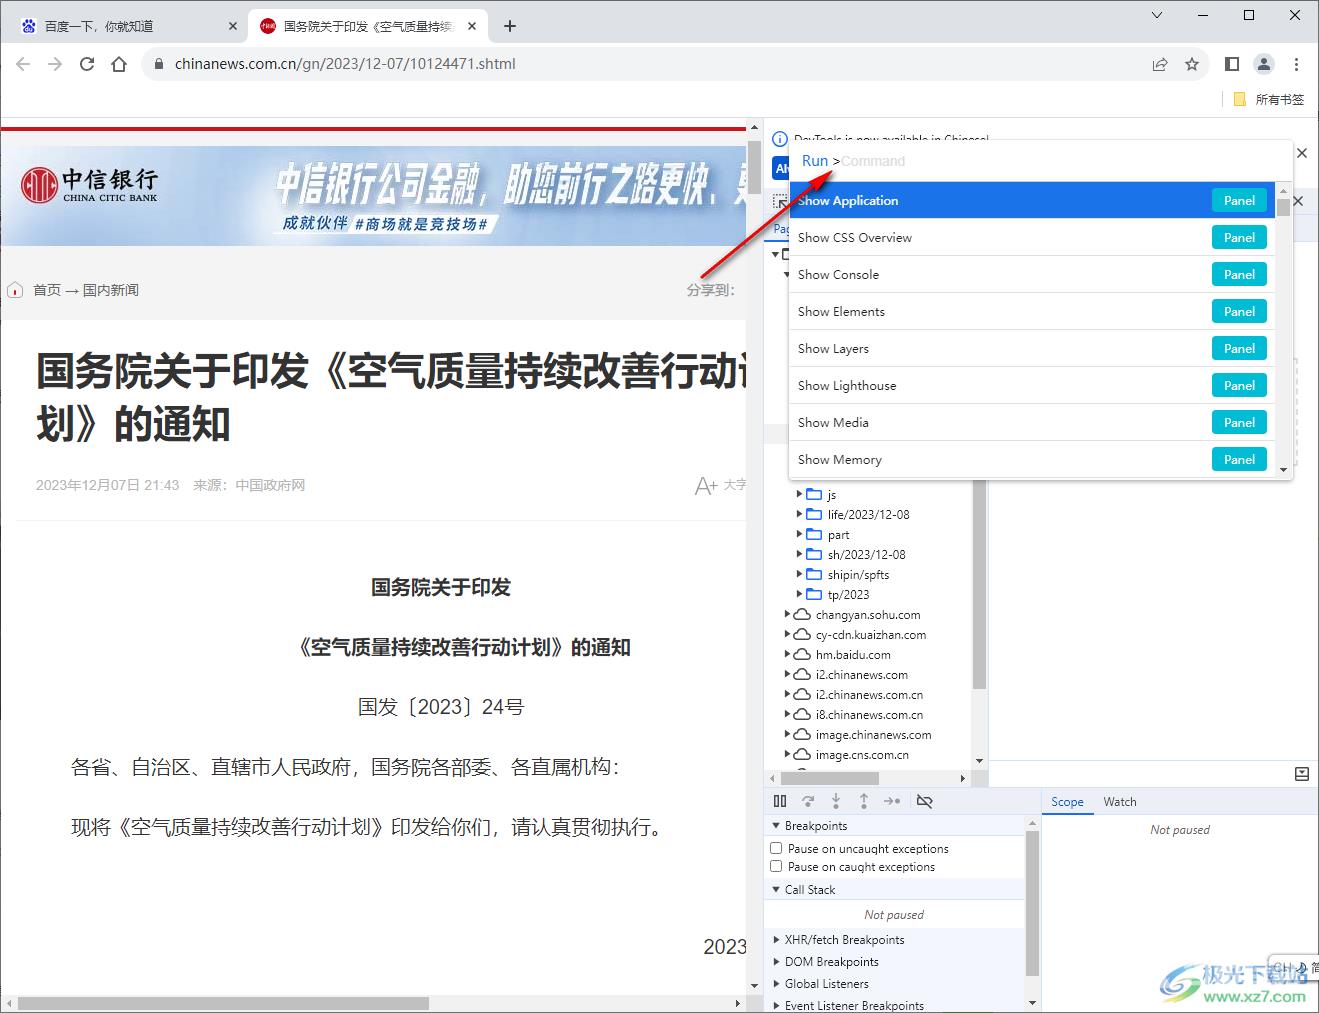Close the chinanews article tab
Viewport: 1319px width, 1013px height.
click(x=473, y=26)
